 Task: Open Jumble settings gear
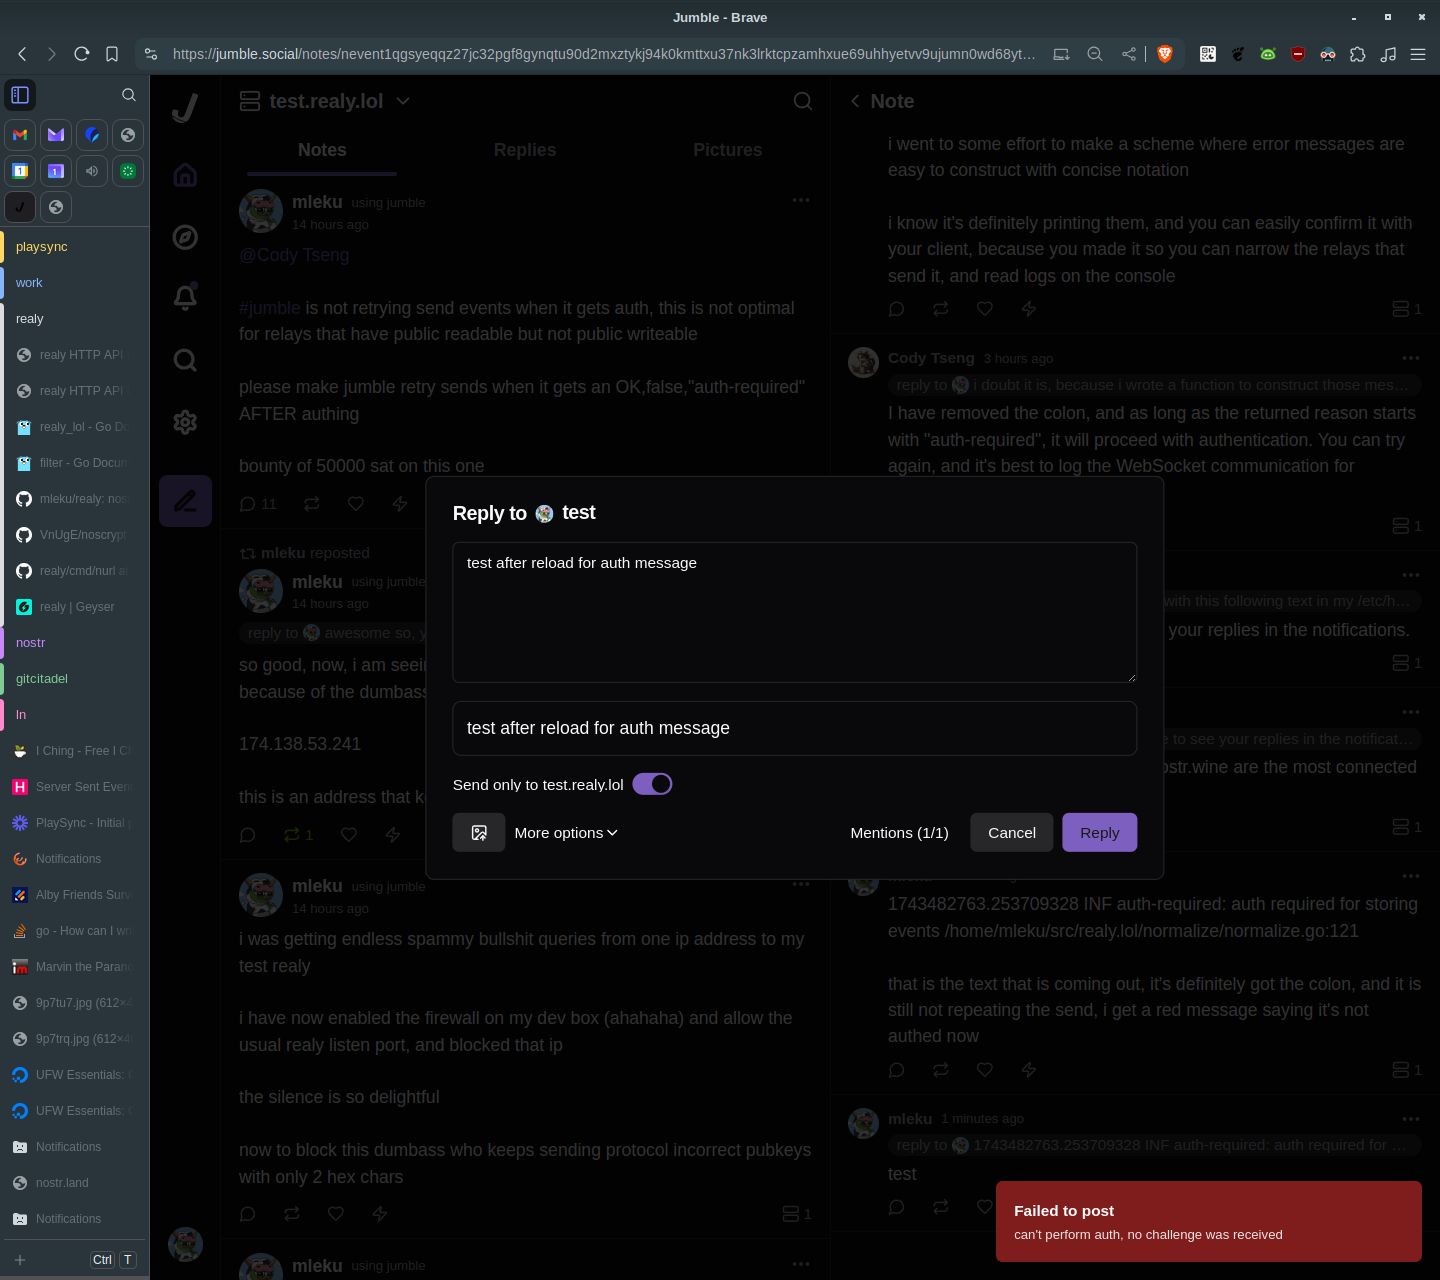tap(185, 422)
